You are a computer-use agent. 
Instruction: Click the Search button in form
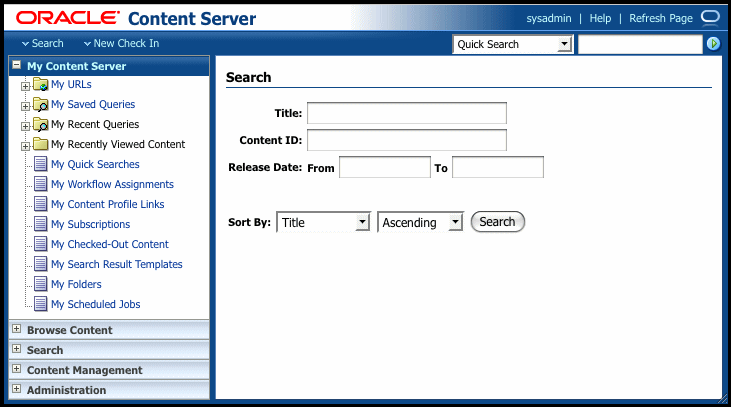click(x=497, y=222)
